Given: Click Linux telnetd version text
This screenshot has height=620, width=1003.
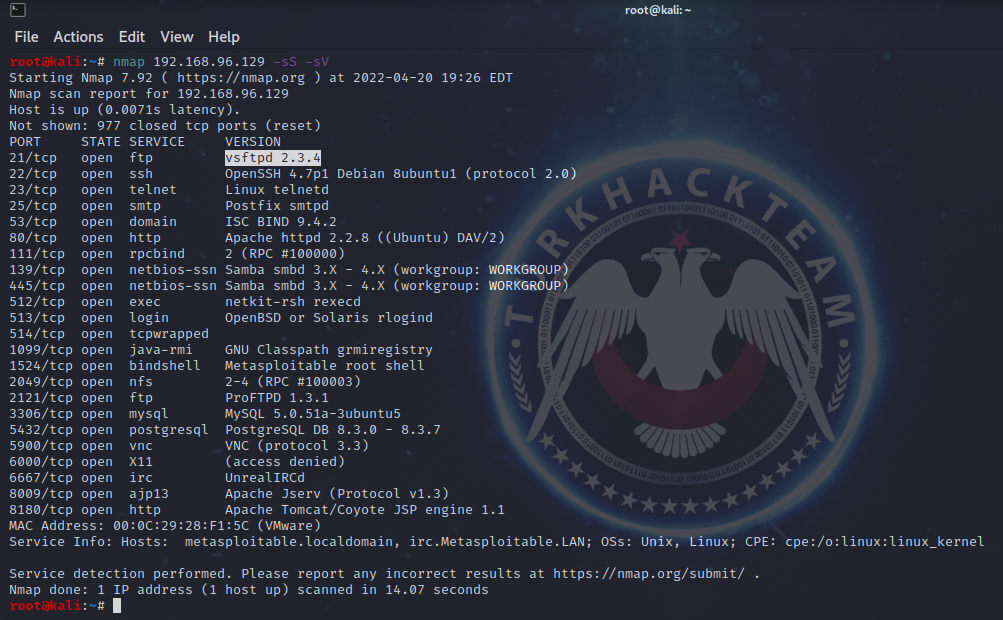Looking at the screenshot, I should pos(276,190).
